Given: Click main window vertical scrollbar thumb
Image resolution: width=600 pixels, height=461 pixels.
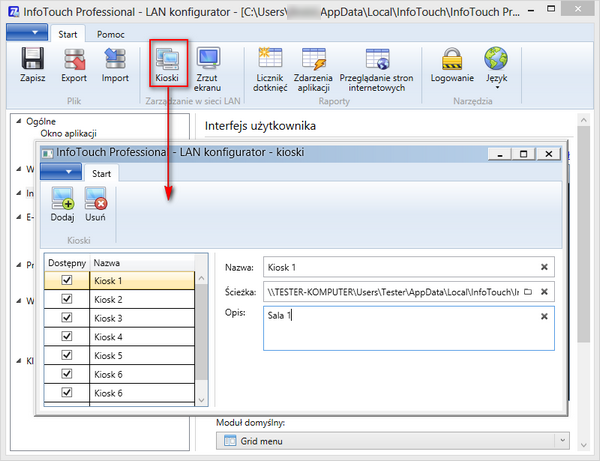Looking at the screenshot, I should [x=584, y=234].
